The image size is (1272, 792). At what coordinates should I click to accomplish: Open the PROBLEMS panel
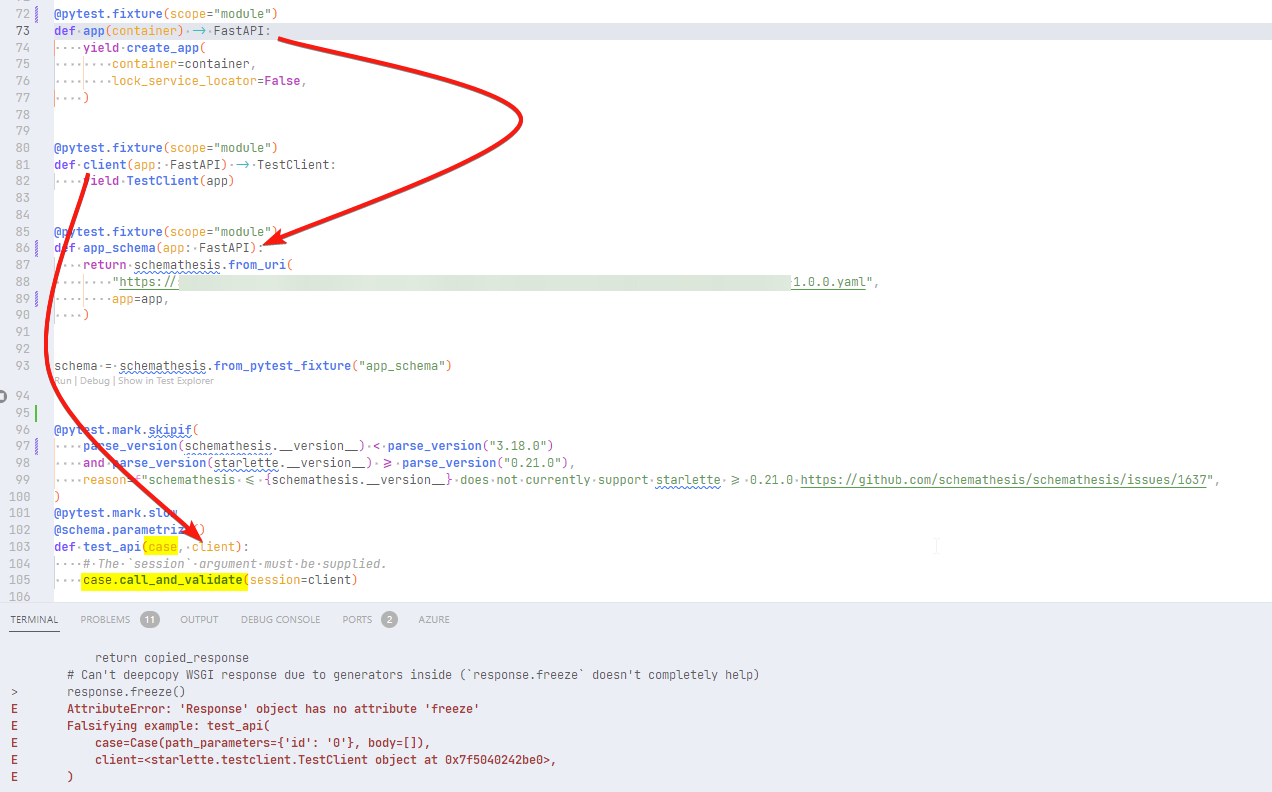coord(107,619)
